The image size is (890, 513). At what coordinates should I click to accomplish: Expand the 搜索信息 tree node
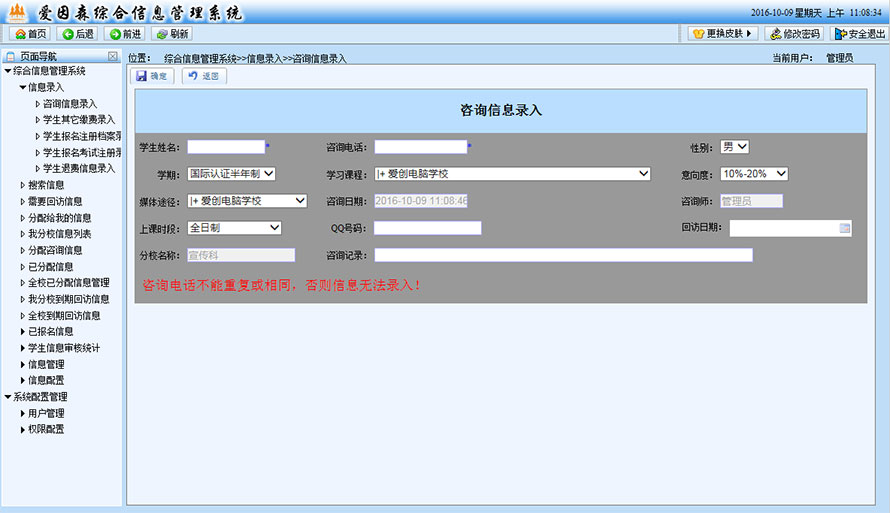(x=23, y=185)
